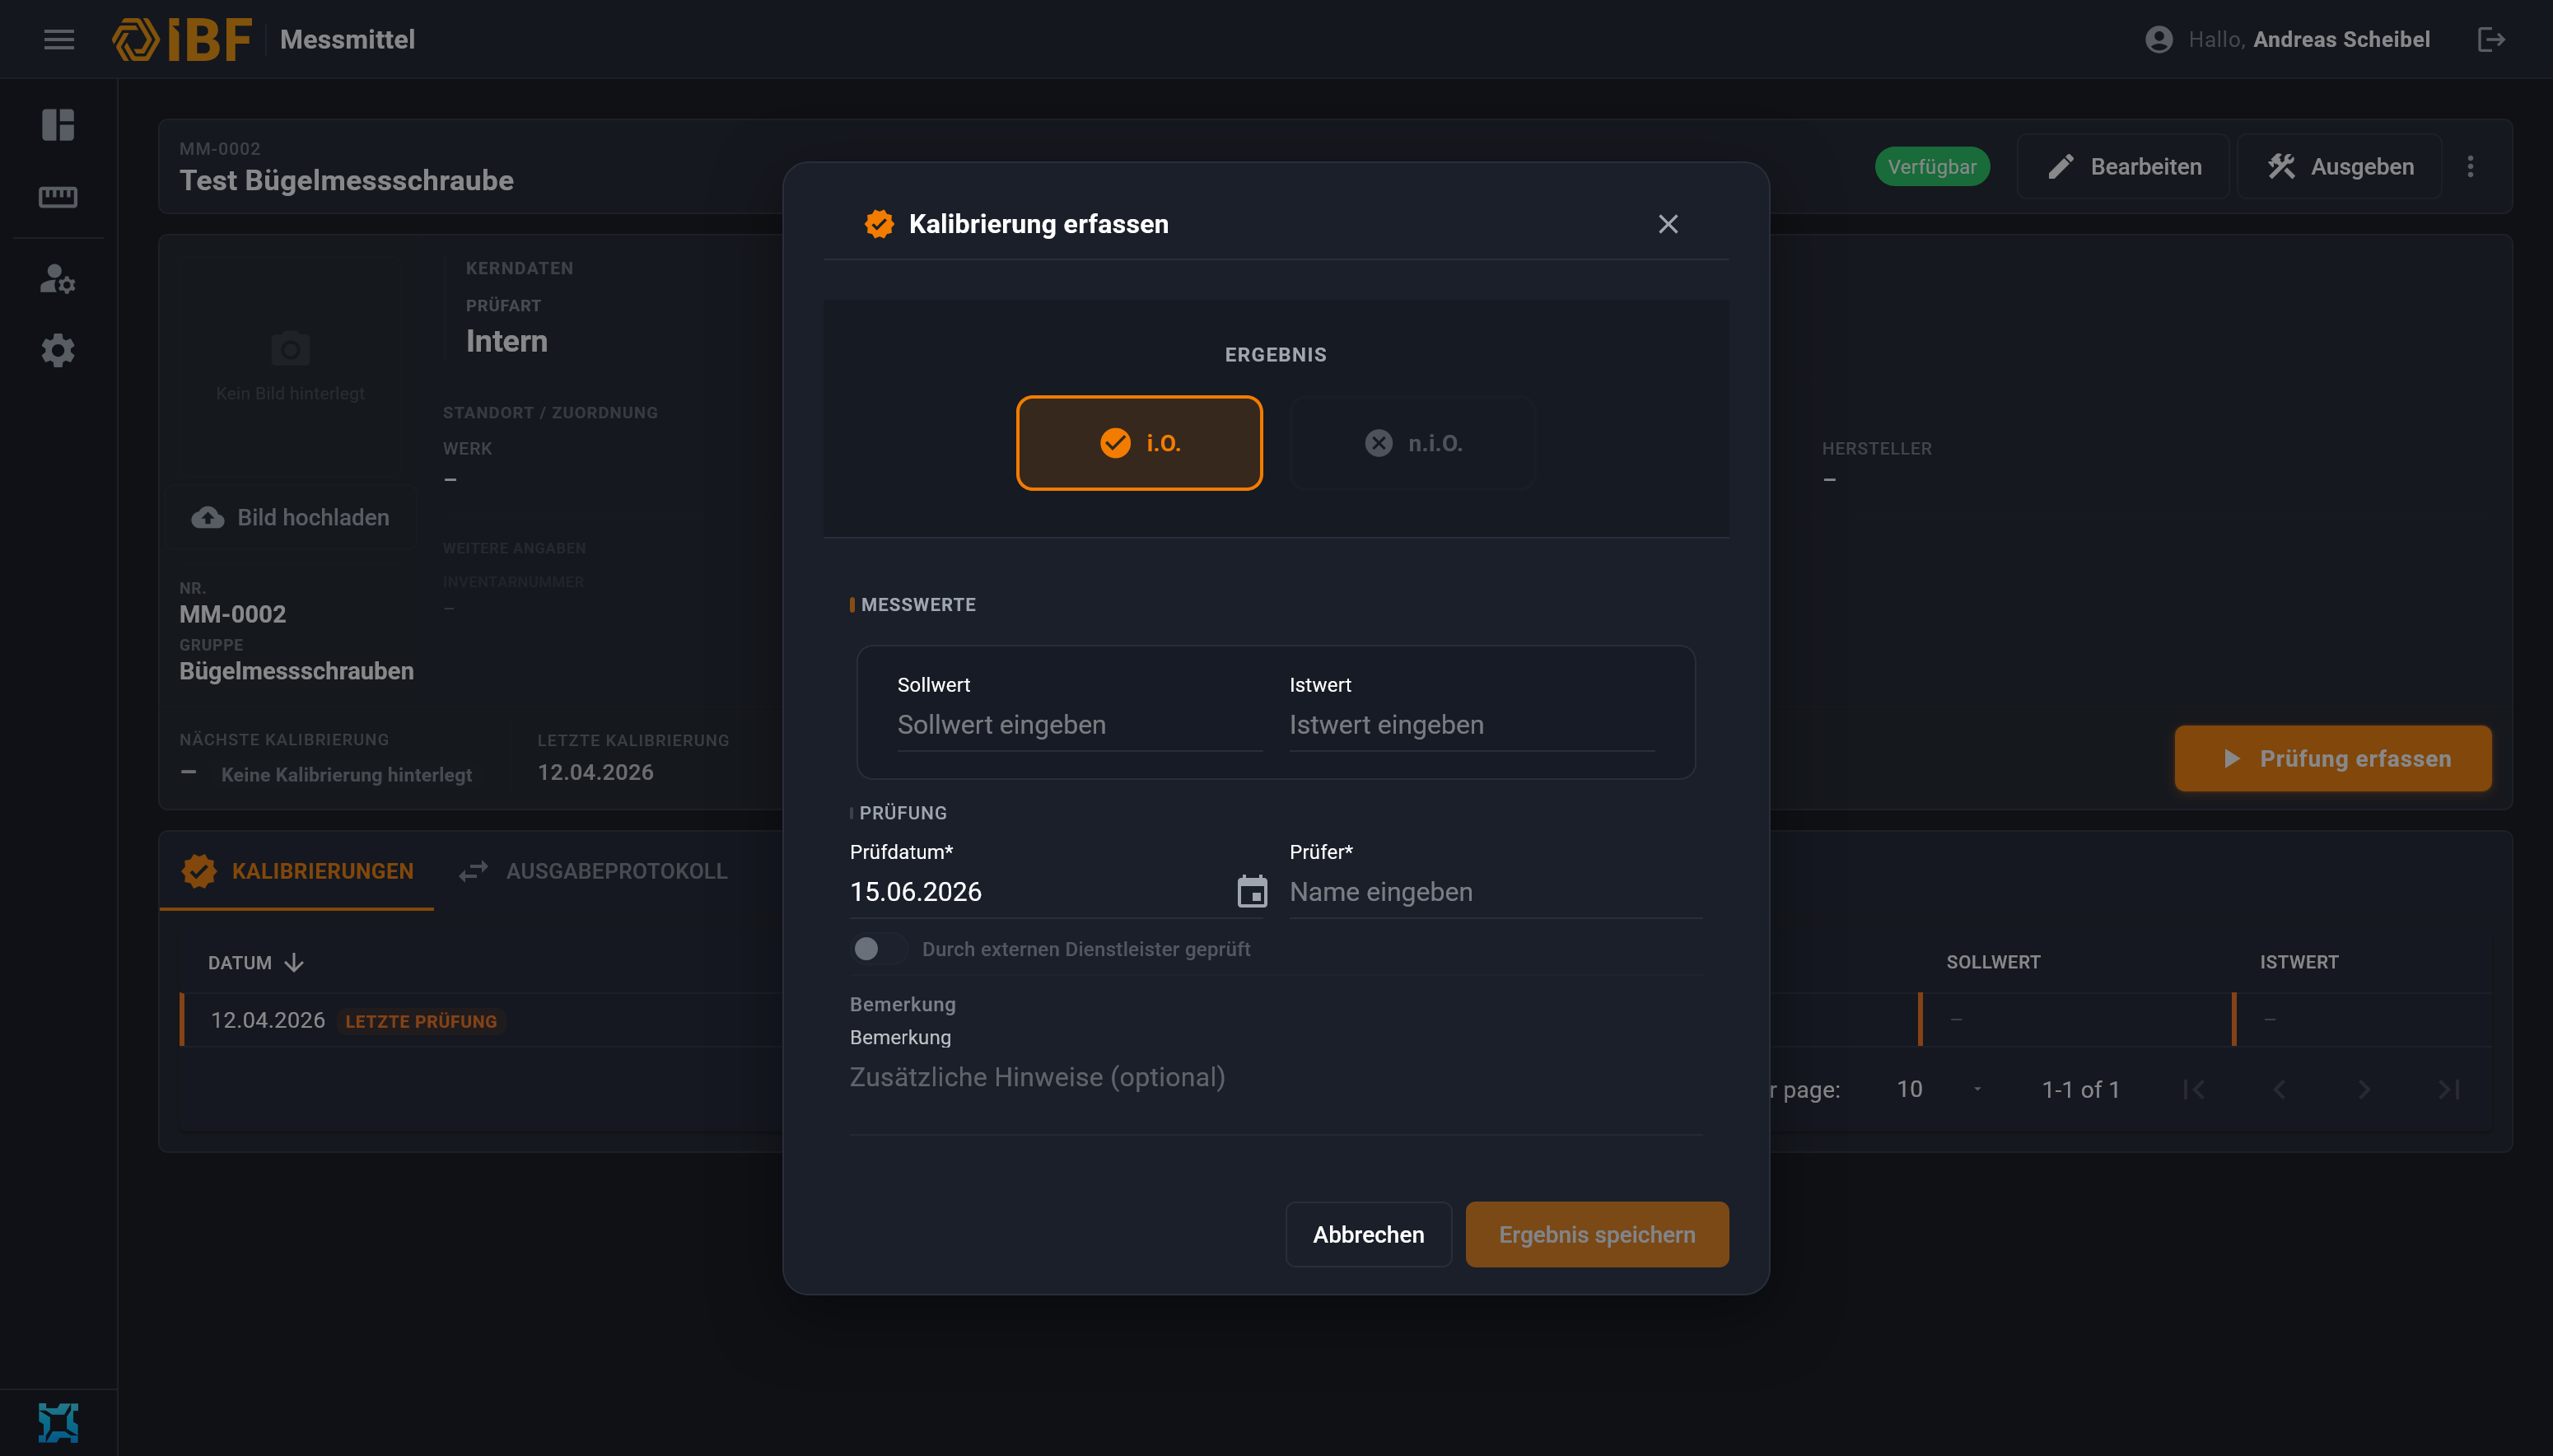Close the Kalibrierung erfassen dialog
Image resolution: width=2553 pixels, height=1456 pixels.
[x=1668, y=224]
